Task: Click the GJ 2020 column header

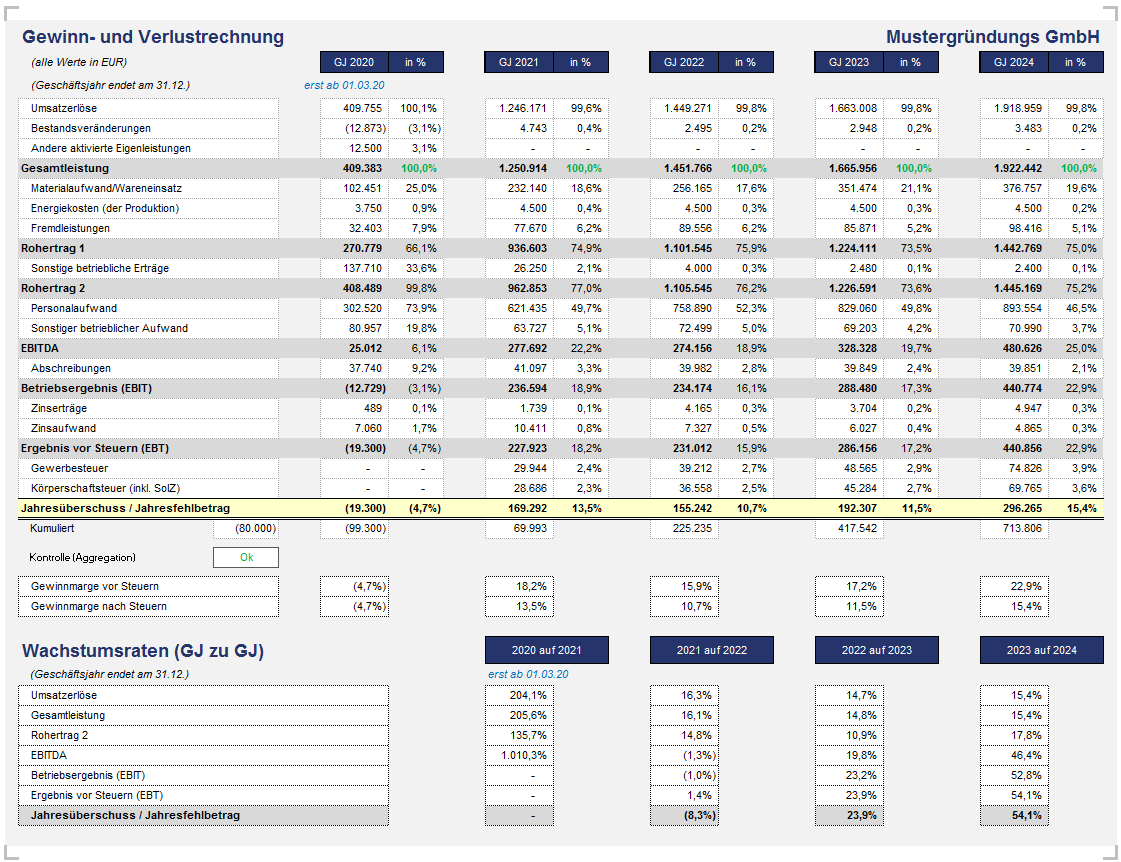Action: point(353,62)
